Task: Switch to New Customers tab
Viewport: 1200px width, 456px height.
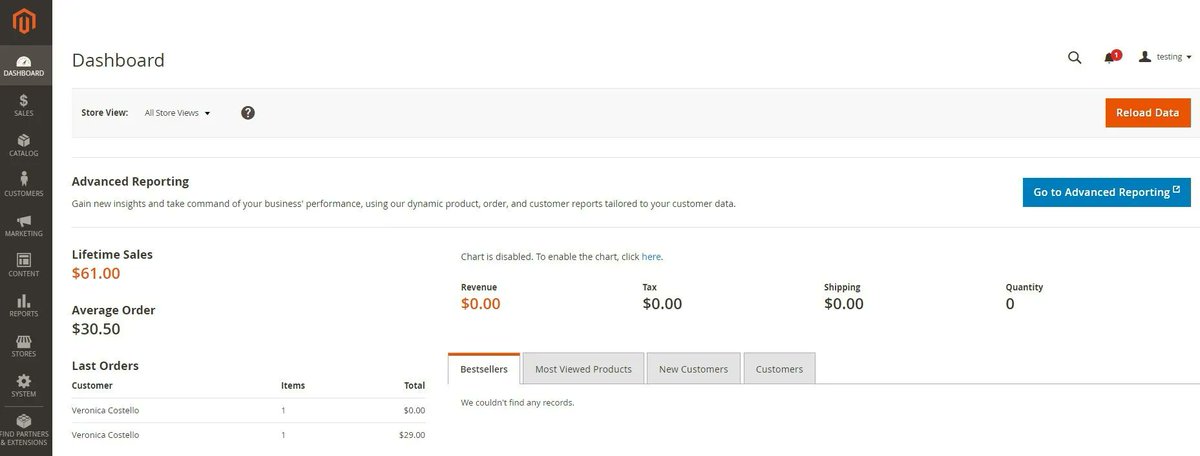Action: 693,369
